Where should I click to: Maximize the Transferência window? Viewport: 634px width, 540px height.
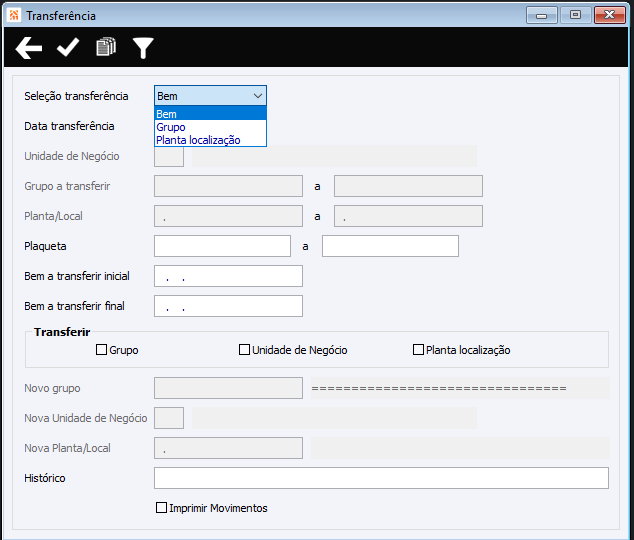[x=575, y=15]
